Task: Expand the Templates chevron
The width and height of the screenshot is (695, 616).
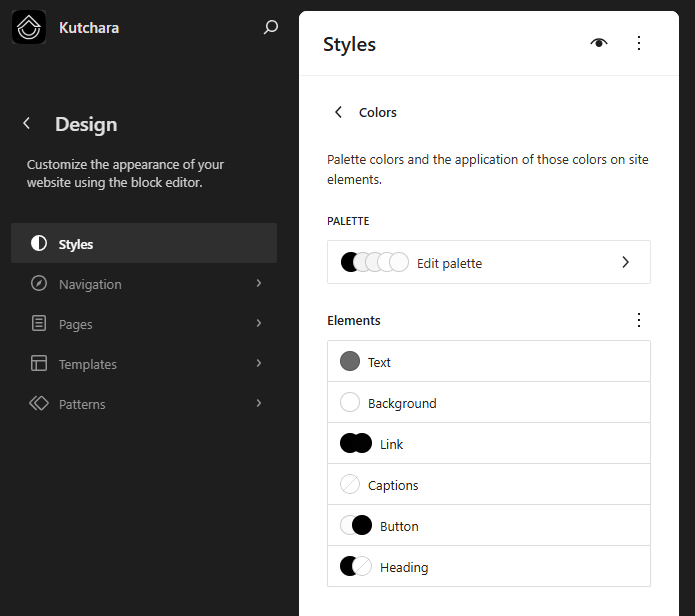Action: coord(259,363)
